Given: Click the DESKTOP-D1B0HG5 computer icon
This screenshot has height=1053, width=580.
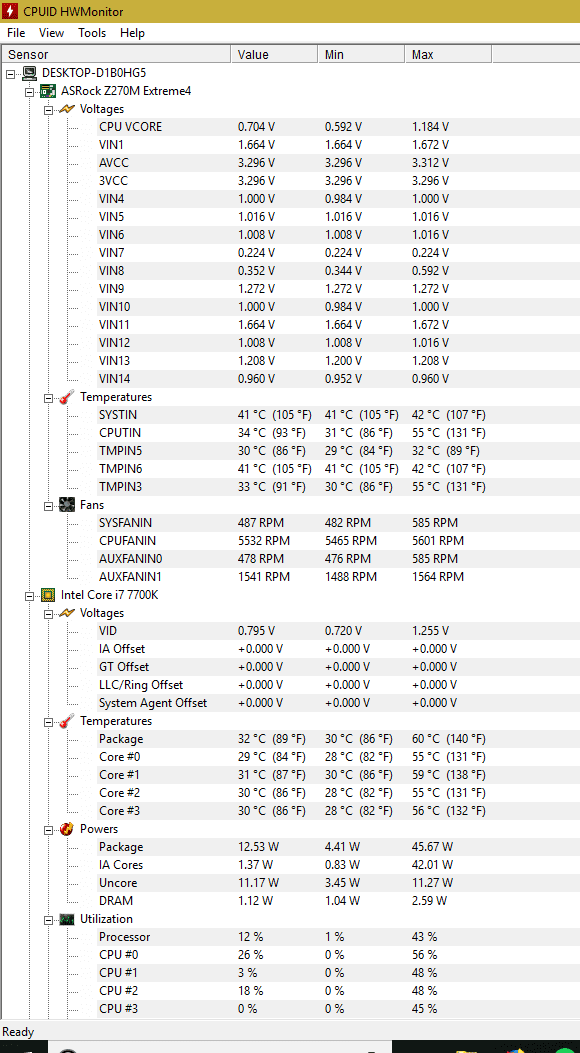Looking at the screenshot, I should 30,73.
